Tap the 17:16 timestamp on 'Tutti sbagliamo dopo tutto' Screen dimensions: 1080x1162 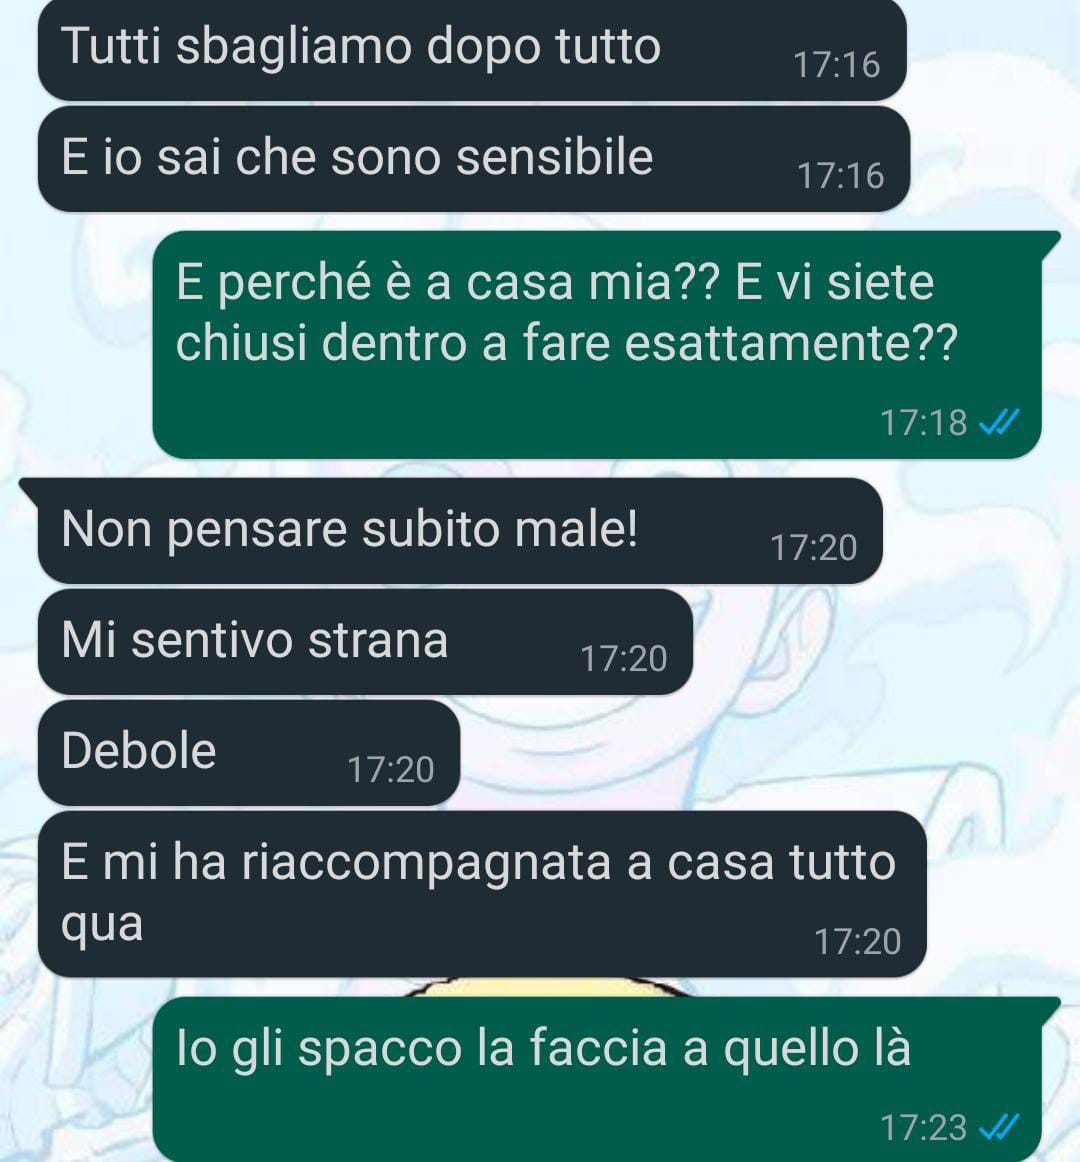[x=837, y=65]
